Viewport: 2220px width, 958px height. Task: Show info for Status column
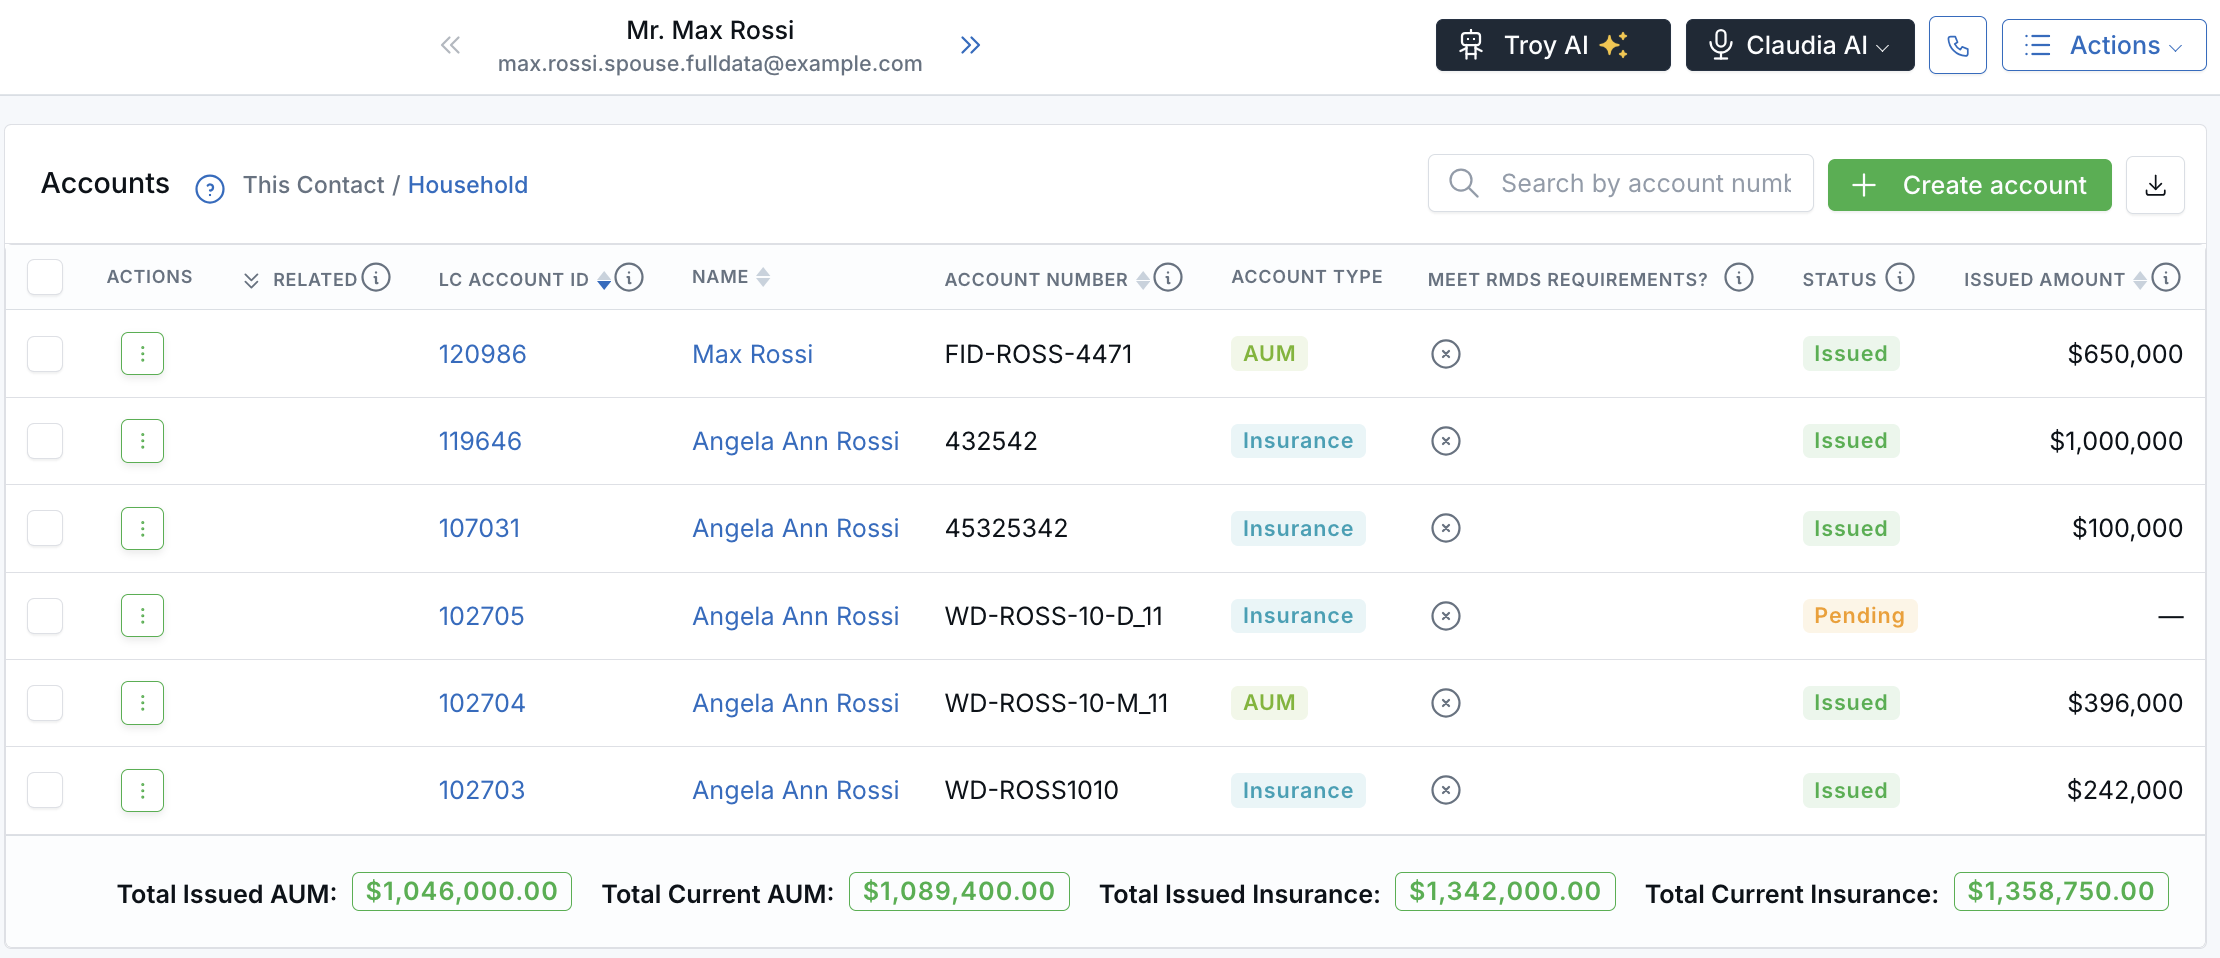point(1900,277)
